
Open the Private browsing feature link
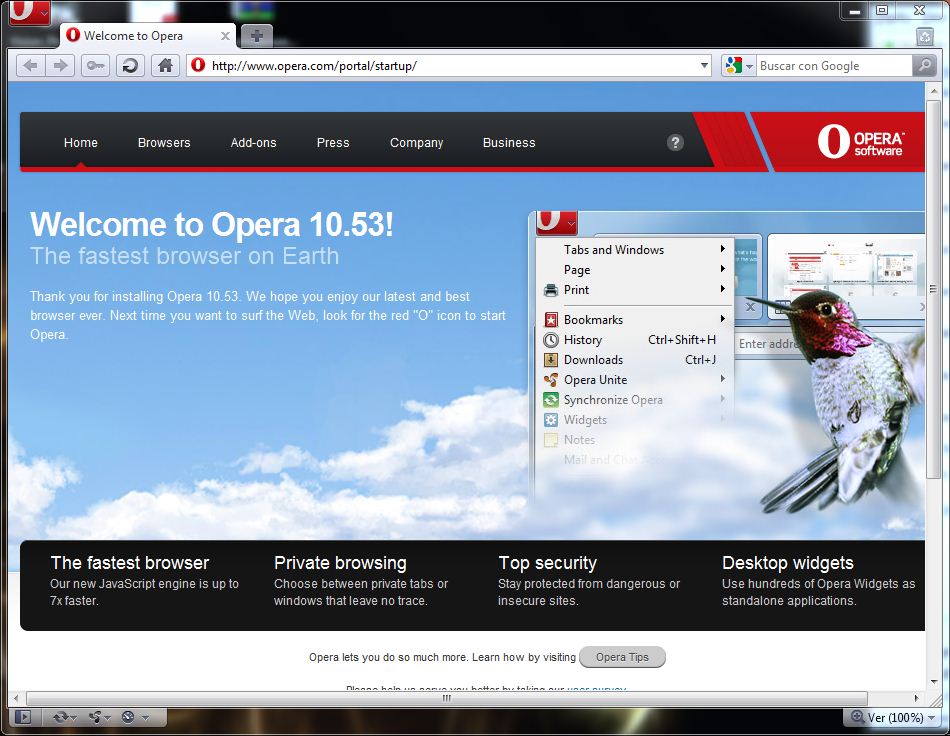(340, 563)
